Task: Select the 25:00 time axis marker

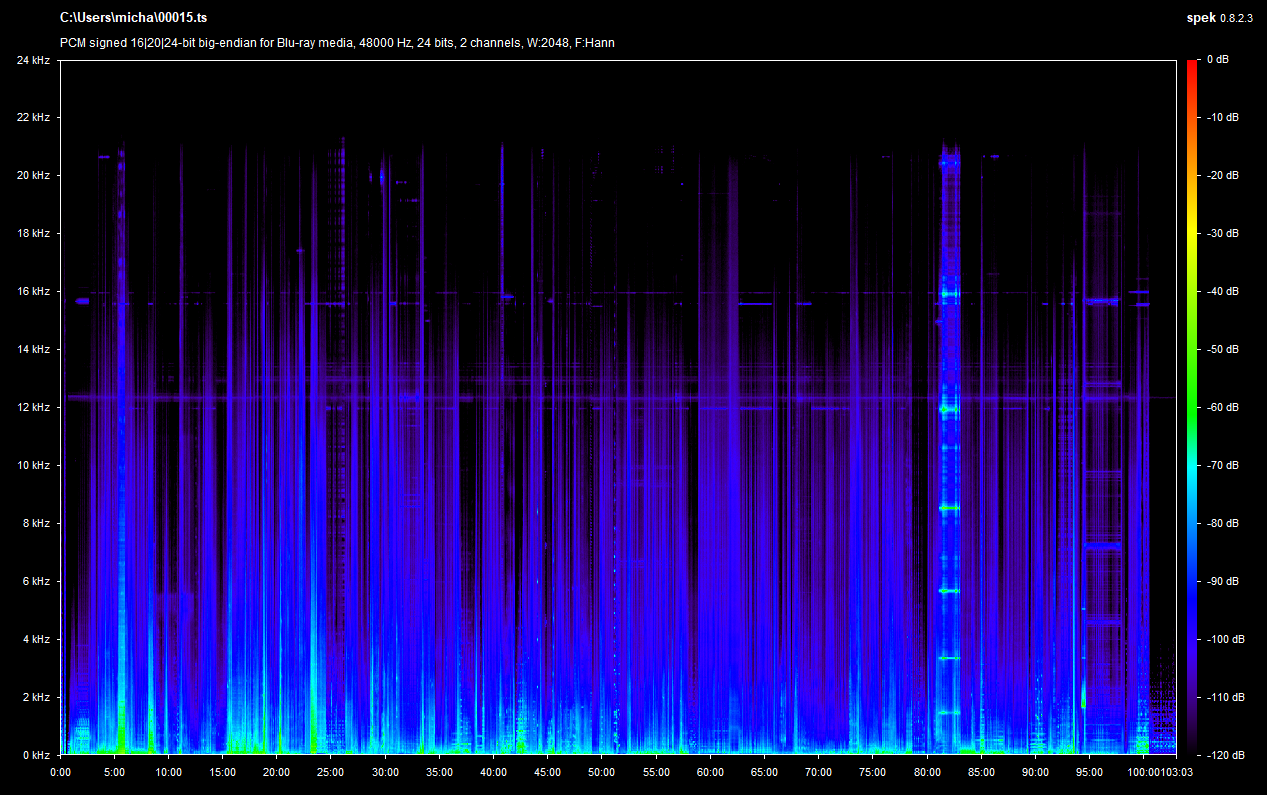Action: click(331, 772)
